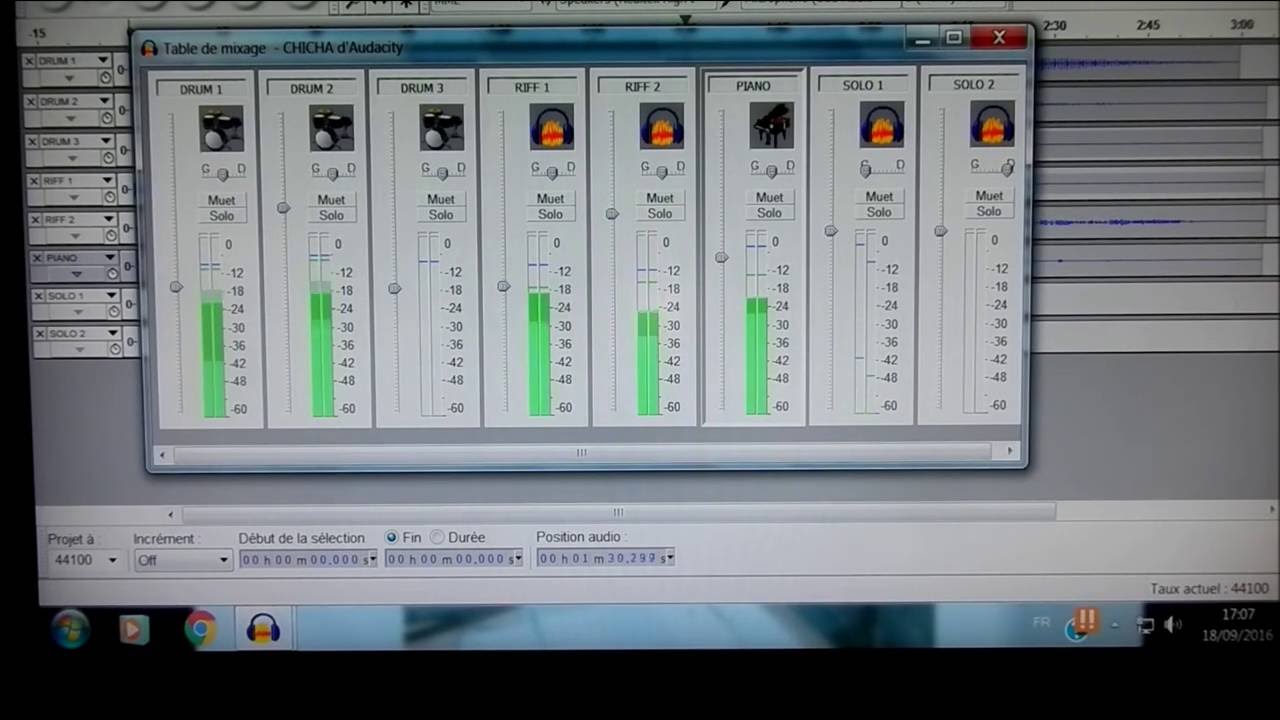Open the DRUM 2 track name dropdown

[103, 100]
